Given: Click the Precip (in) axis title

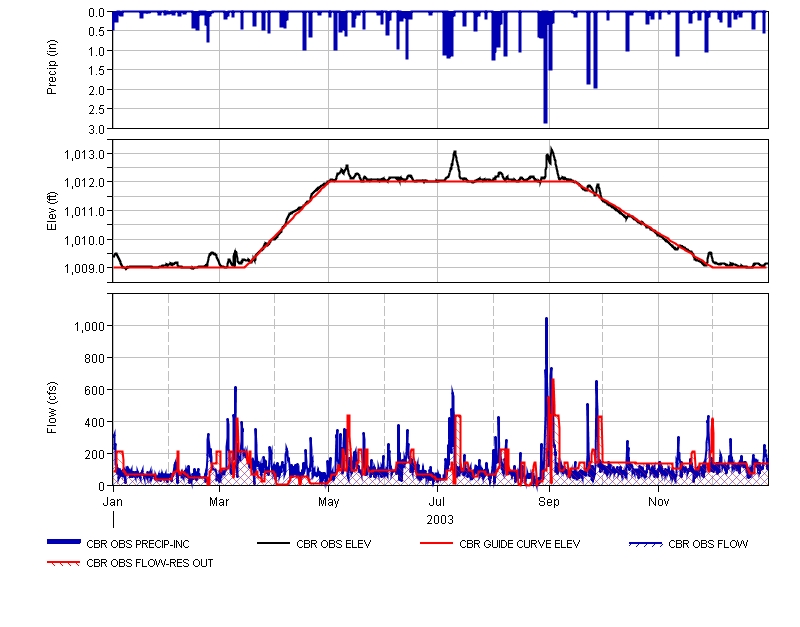Looking at the screenshot, I should [x=52, y=67].
